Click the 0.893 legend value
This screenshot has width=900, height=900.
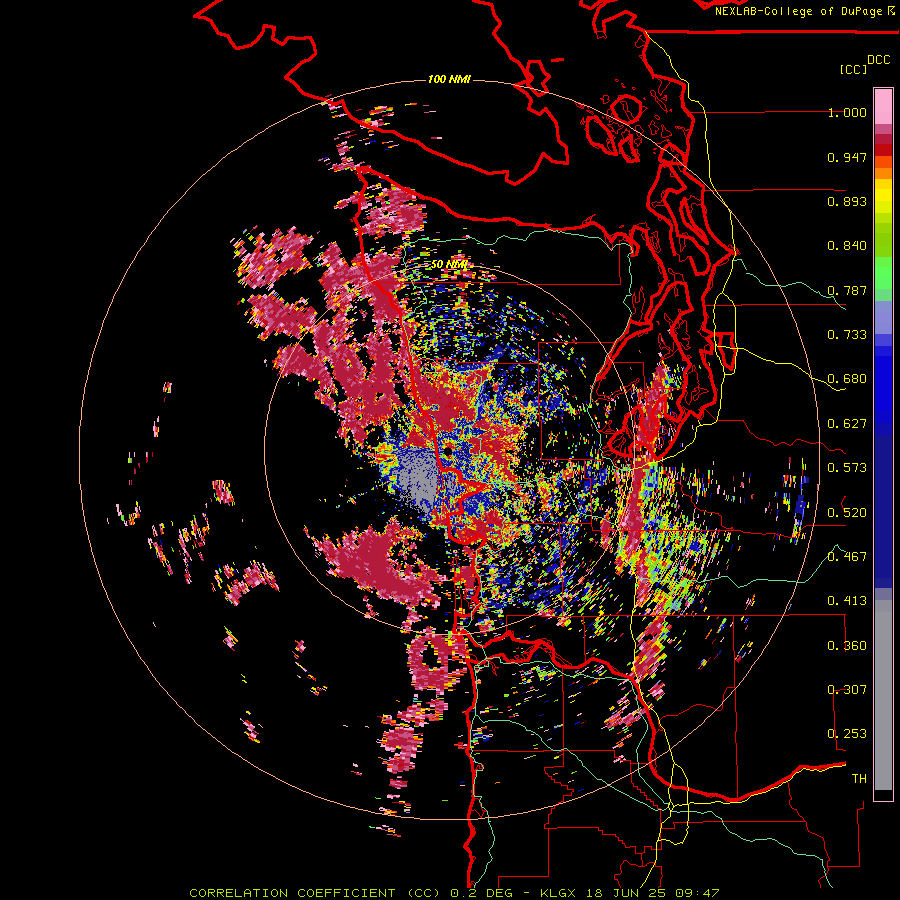(847, 201)
